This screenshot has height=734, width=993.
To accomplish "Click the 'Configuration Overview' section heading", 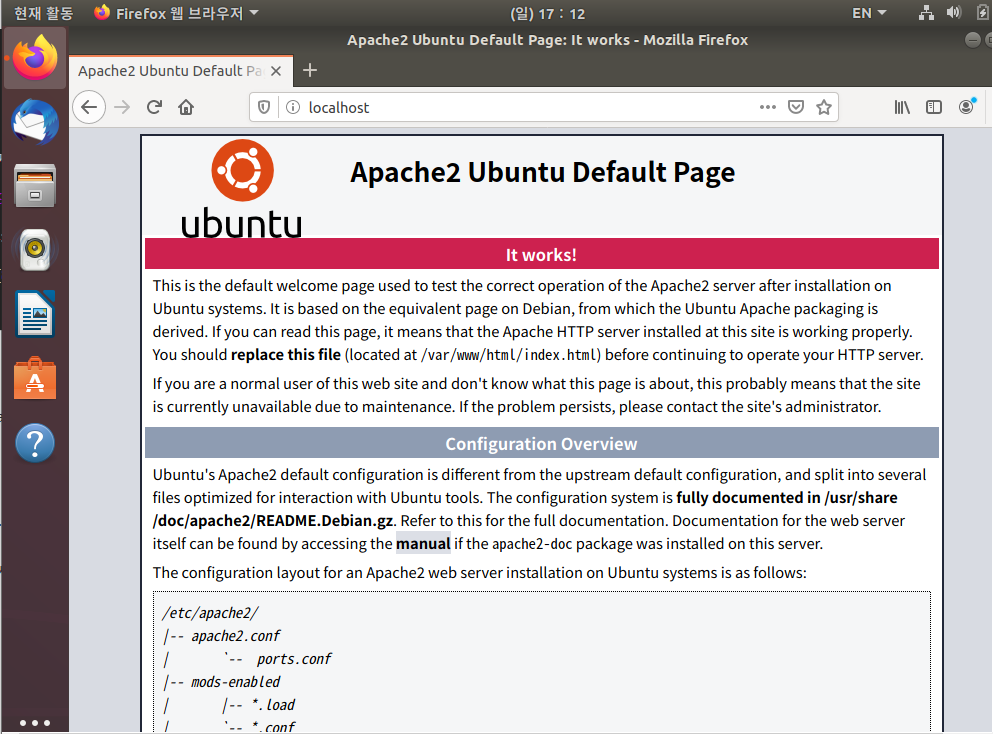I will pos(541,444).
